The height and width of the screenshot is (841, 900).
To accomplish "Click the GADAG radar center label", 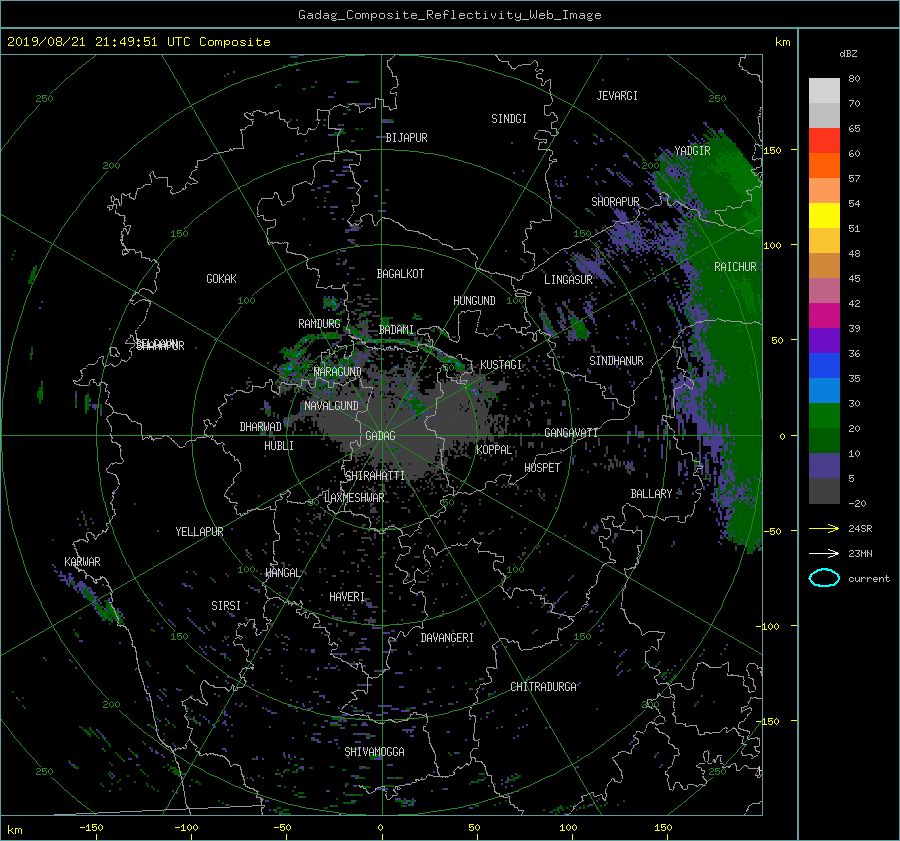I will 381,436.
